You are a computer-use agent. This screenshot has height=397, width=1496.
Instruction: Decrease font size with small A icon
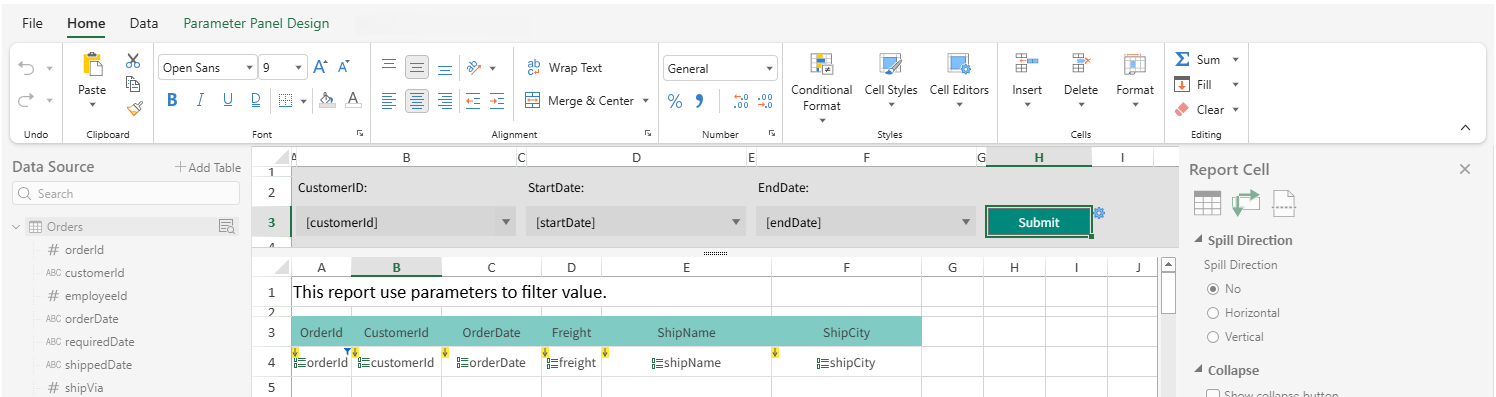click(x=344, y=67)
